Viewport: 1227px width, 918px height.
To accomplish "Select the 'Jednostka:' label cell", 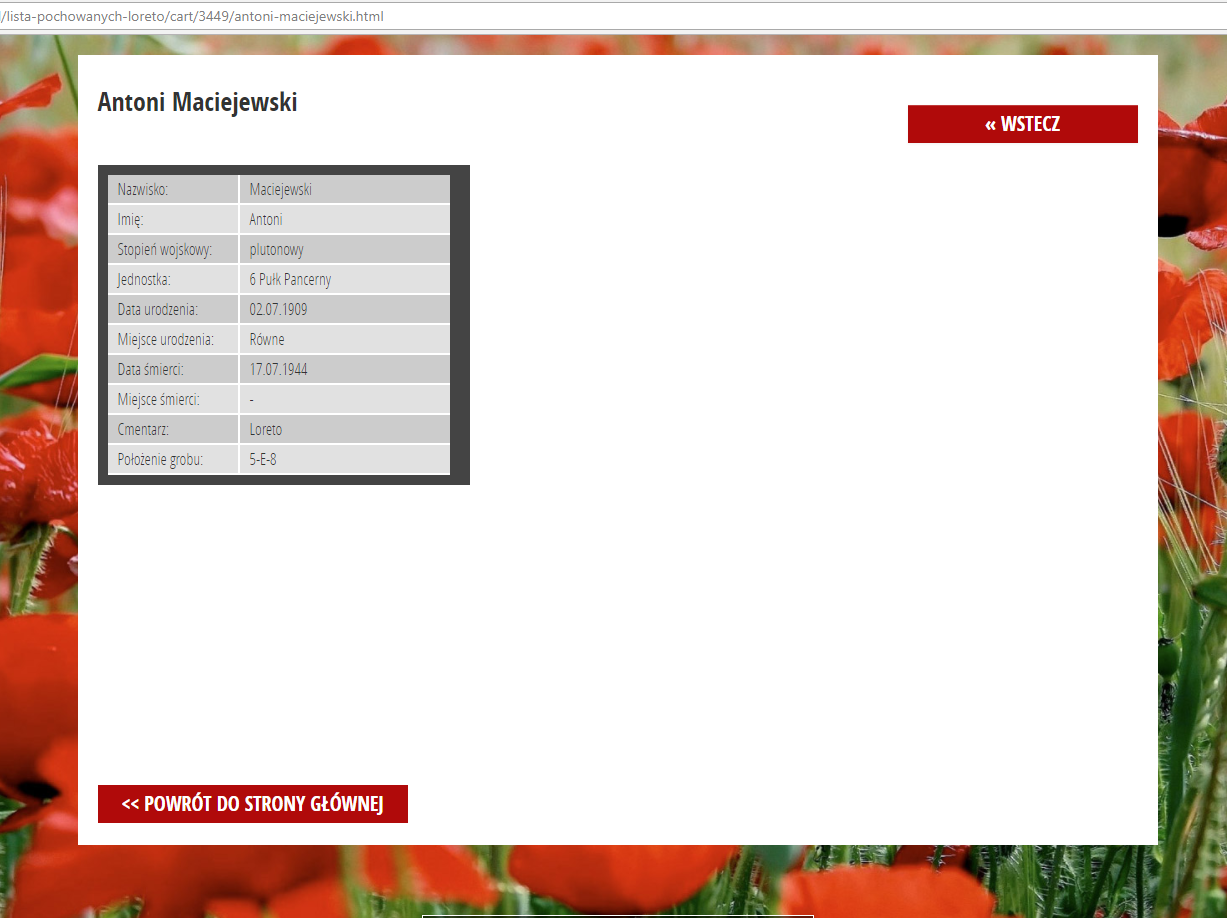I will pyautogui.click(x=173, y=279).
